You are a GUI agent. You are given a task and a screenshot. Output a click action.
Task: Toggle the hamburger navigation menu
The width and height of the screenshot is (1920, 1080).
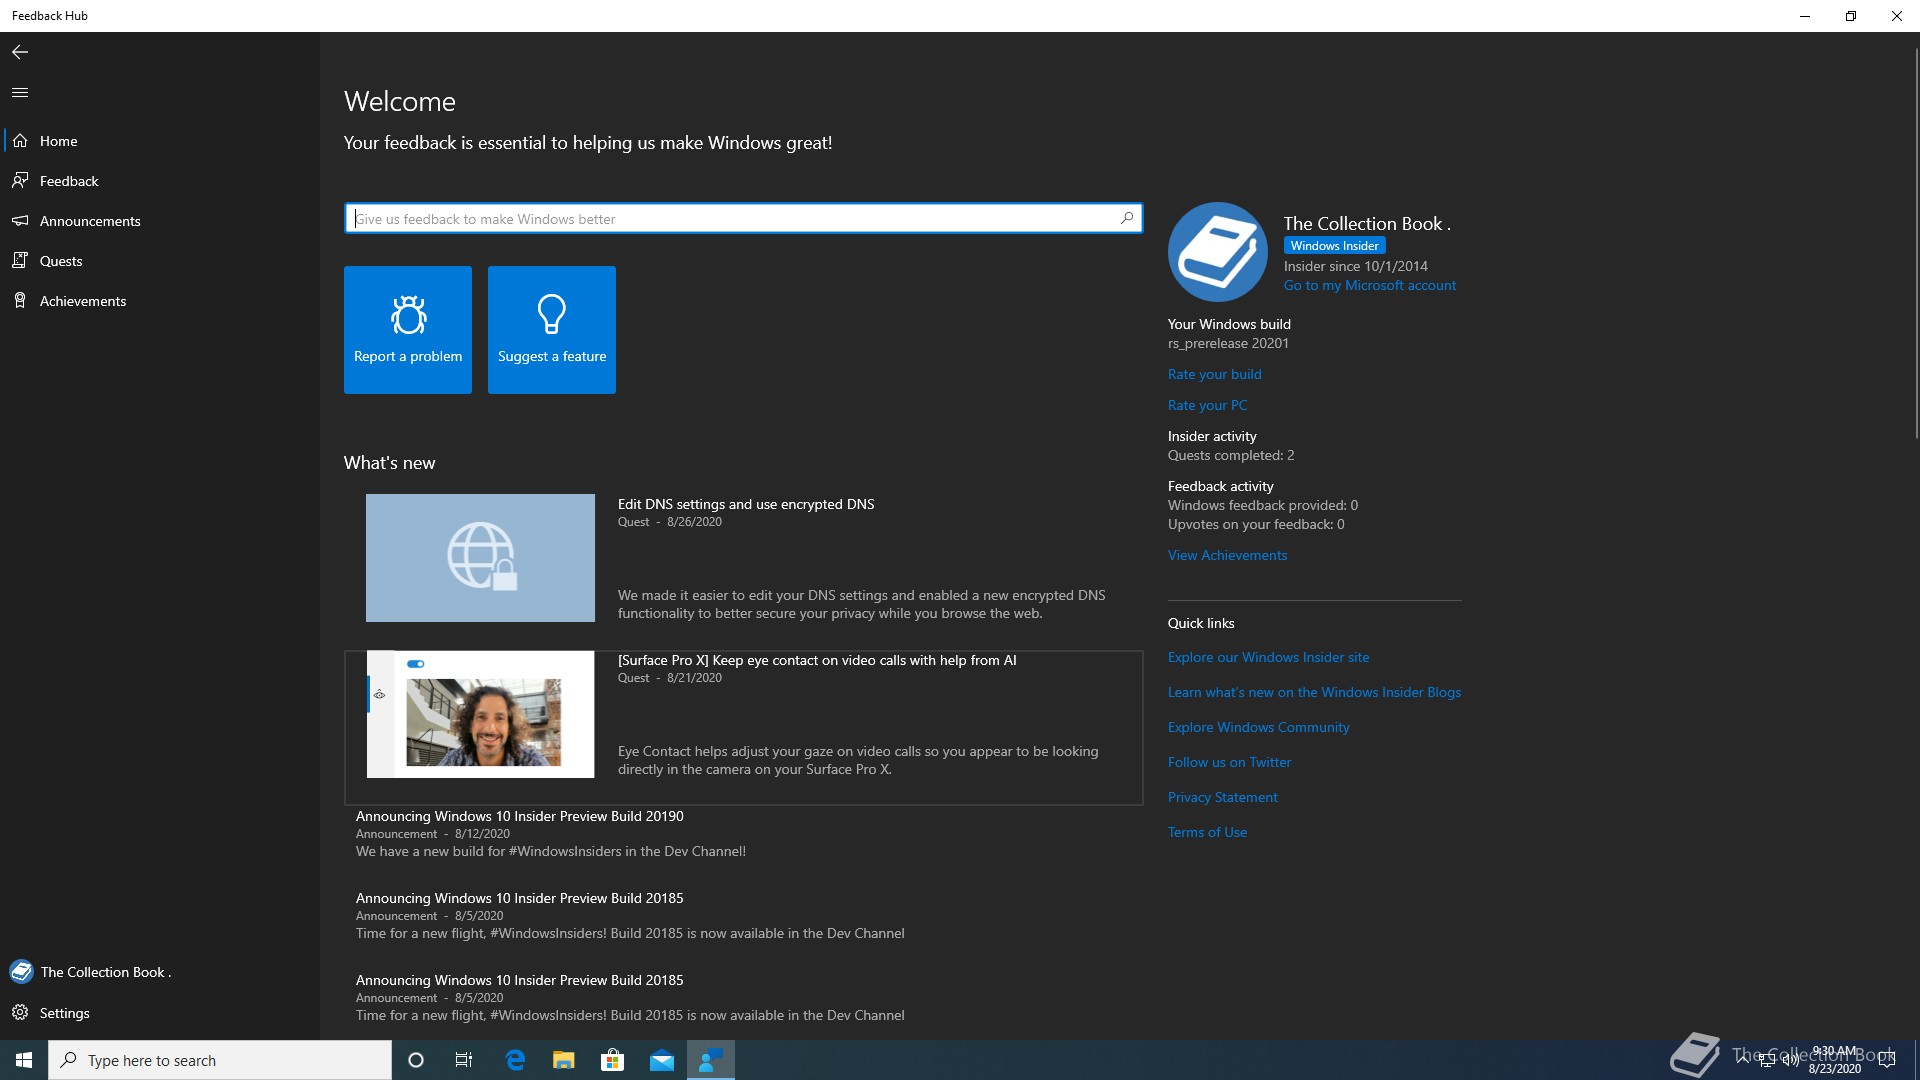pos(20,93)
